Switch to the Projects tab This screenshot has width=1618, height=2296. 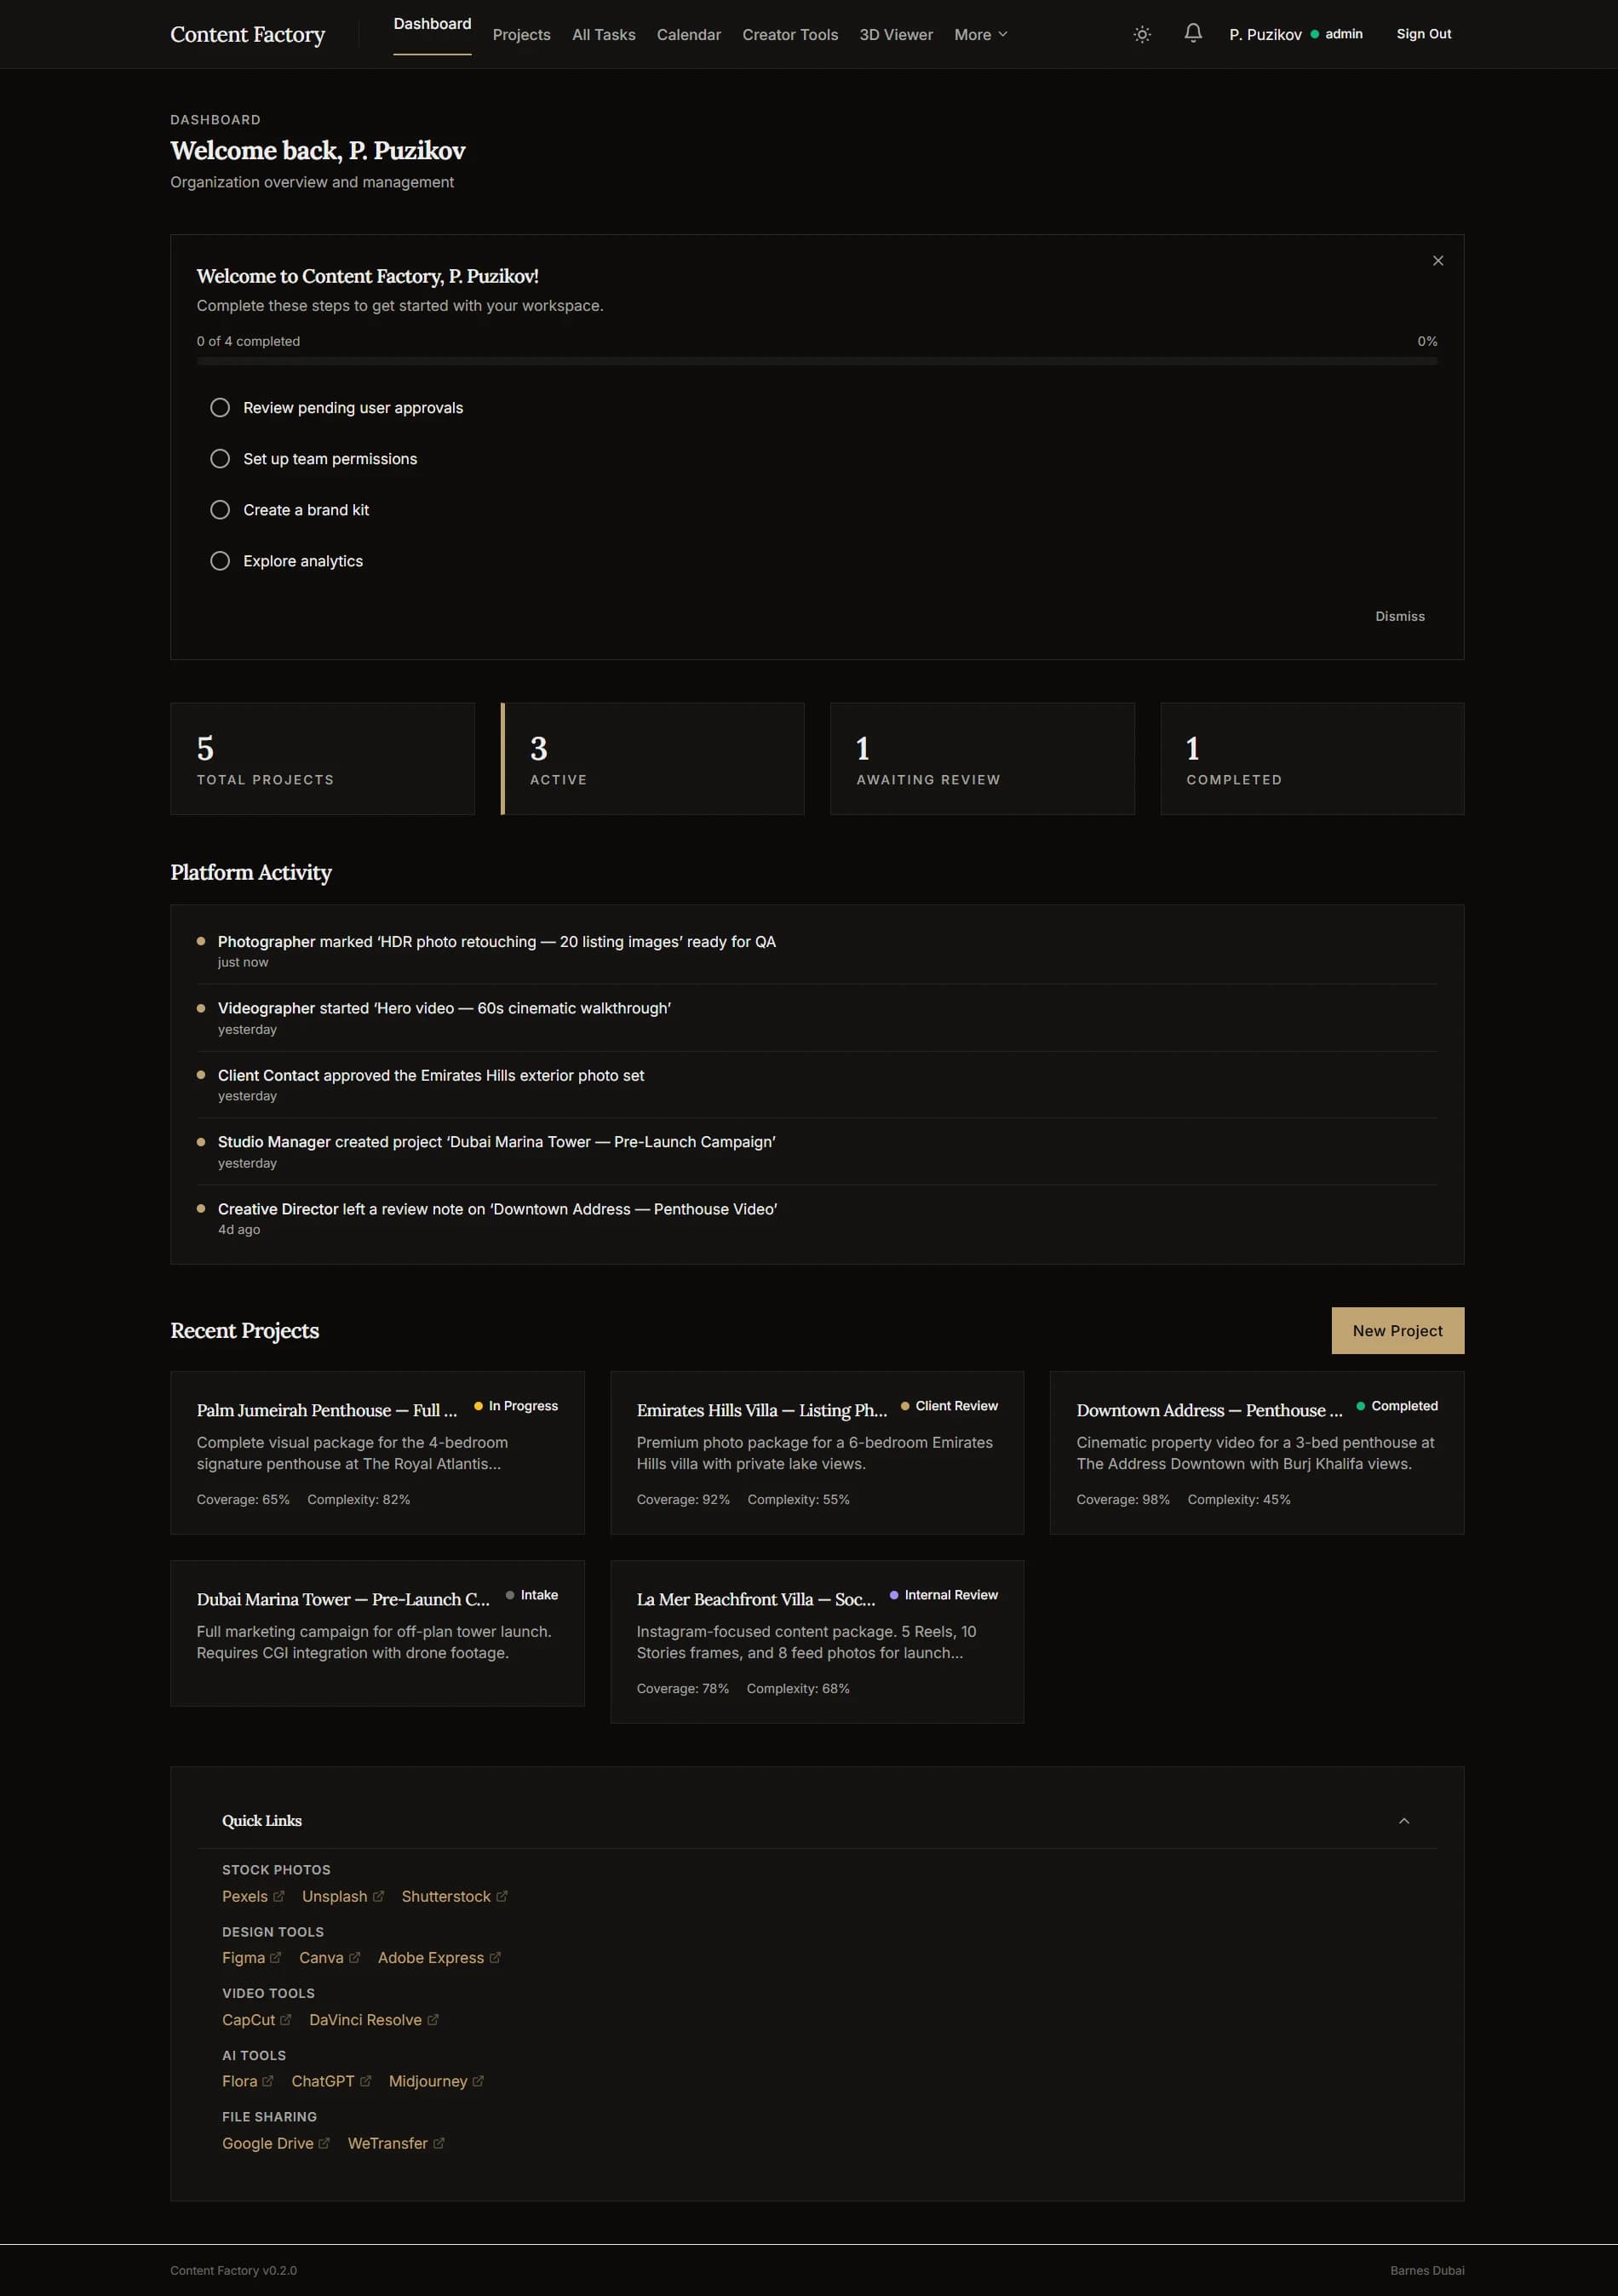coord(521,34)
